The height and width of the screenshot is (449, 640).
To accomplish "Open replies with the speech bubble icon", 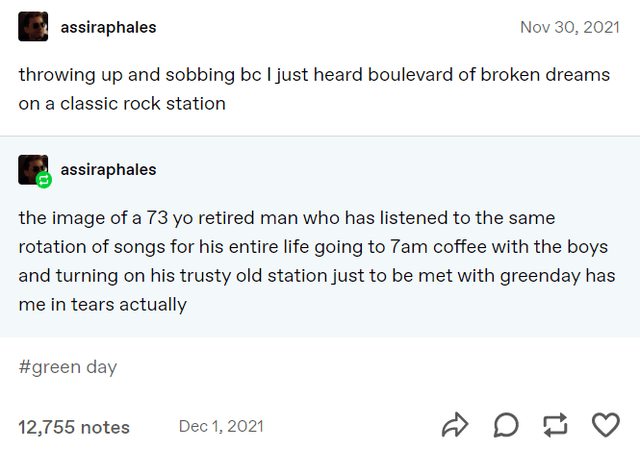I will coord(506,426).
